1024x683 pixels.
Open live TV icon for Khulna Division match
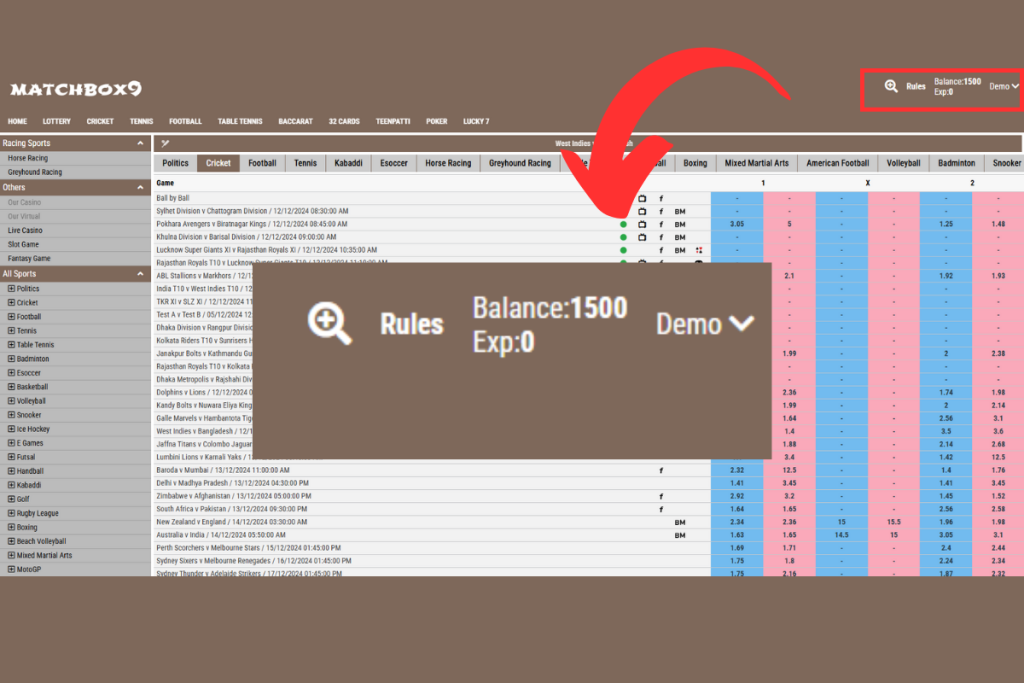(x=642, y=238)
